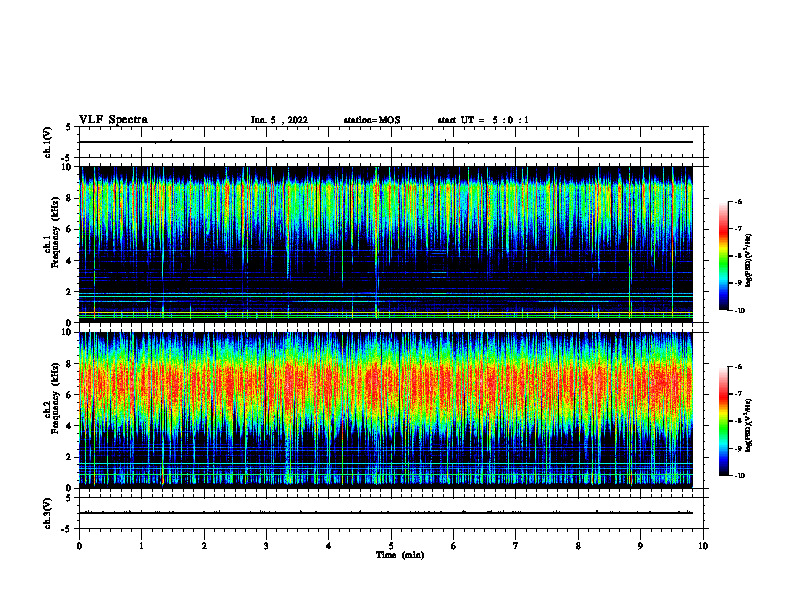Click the ch.2 "Frequency (kHz)" axis label
This screenshot has height=612, width=792.
pyautogui.click(x=55, y=397)
